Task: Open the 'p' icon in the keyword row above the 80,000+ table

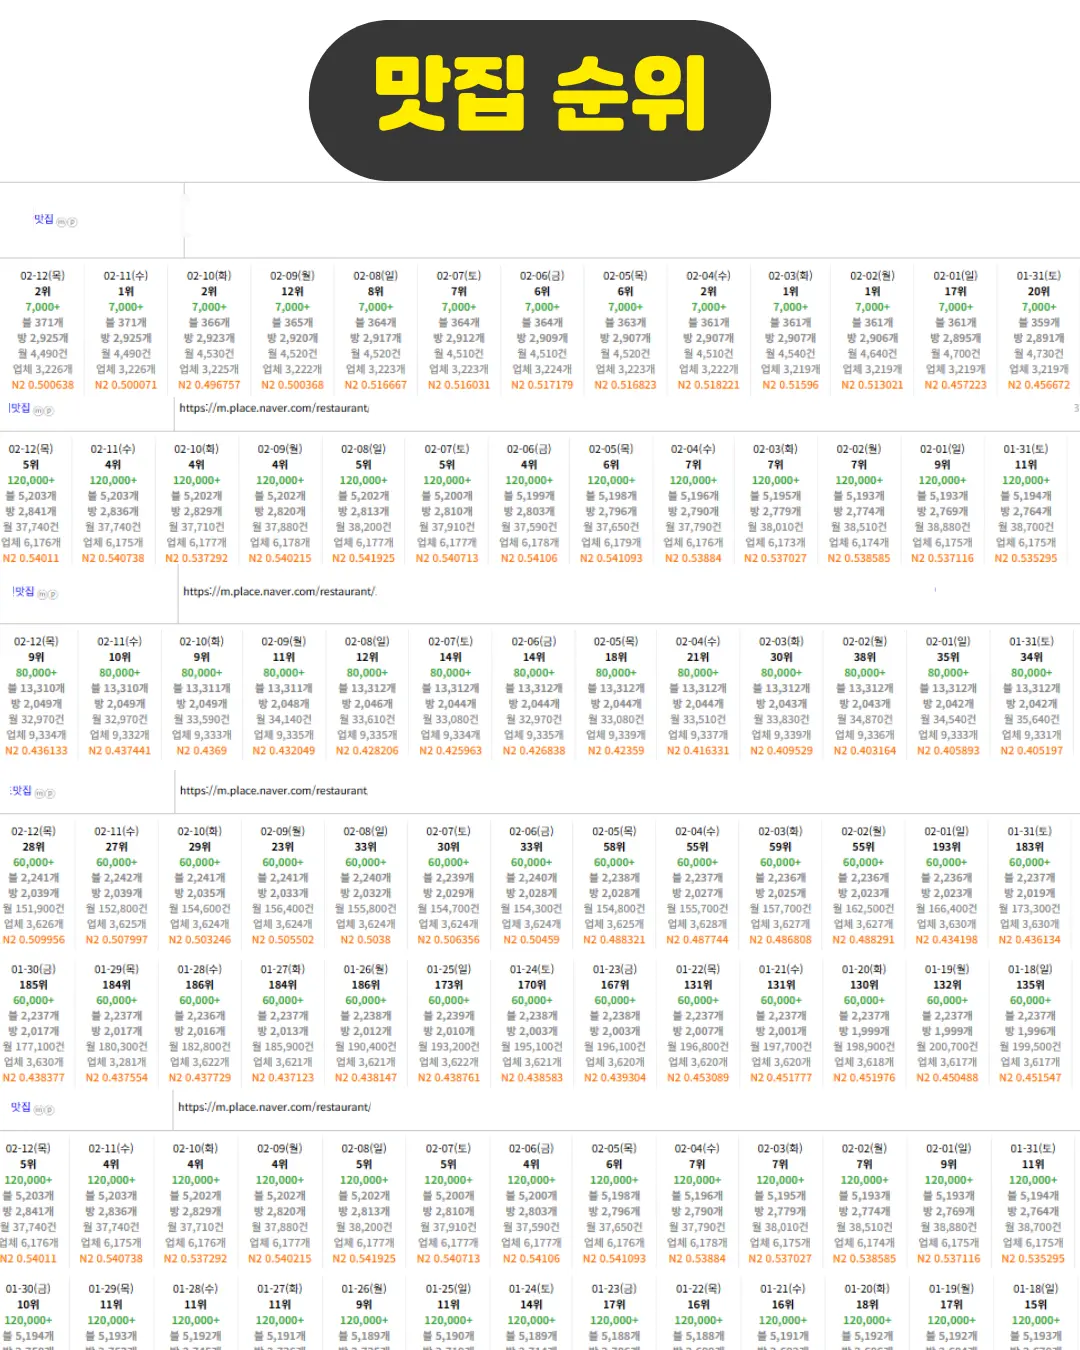Action: click(53, 594)
